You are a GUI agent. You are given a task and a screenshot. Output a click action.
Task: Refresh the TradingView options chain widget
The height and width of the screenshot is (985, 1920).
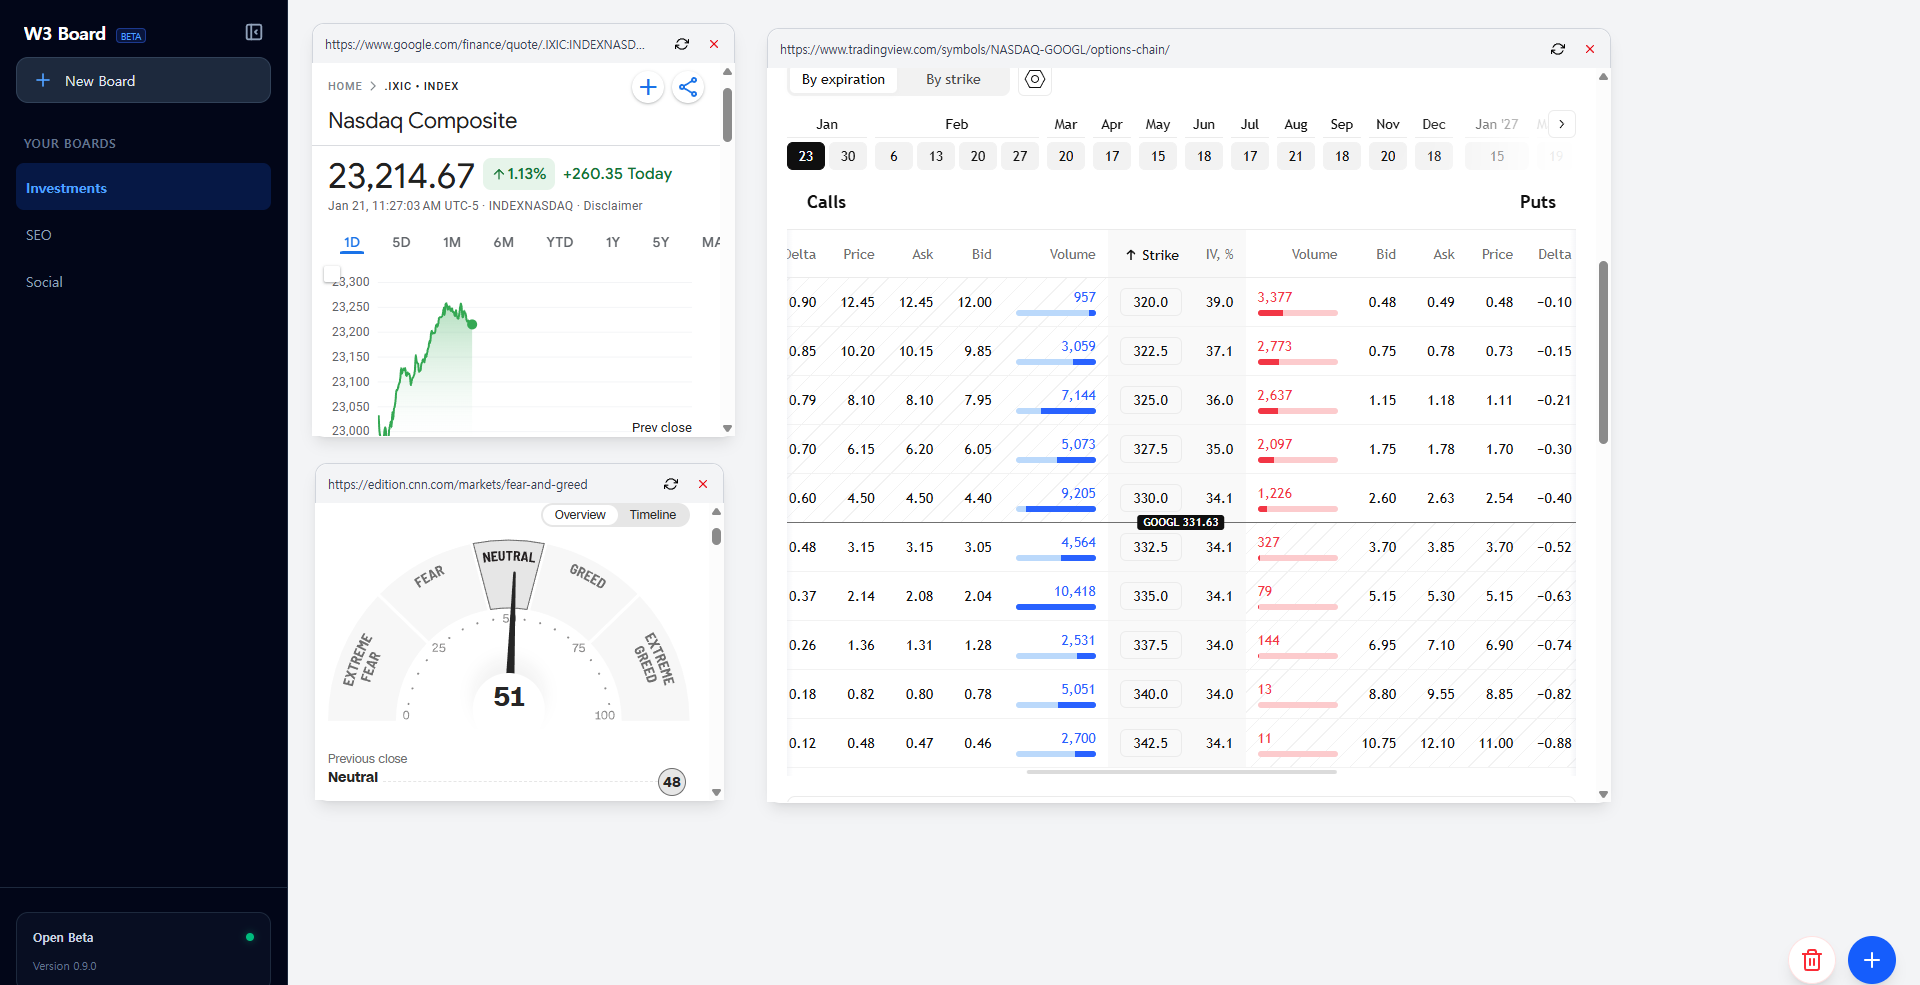tap(1557, 48)
